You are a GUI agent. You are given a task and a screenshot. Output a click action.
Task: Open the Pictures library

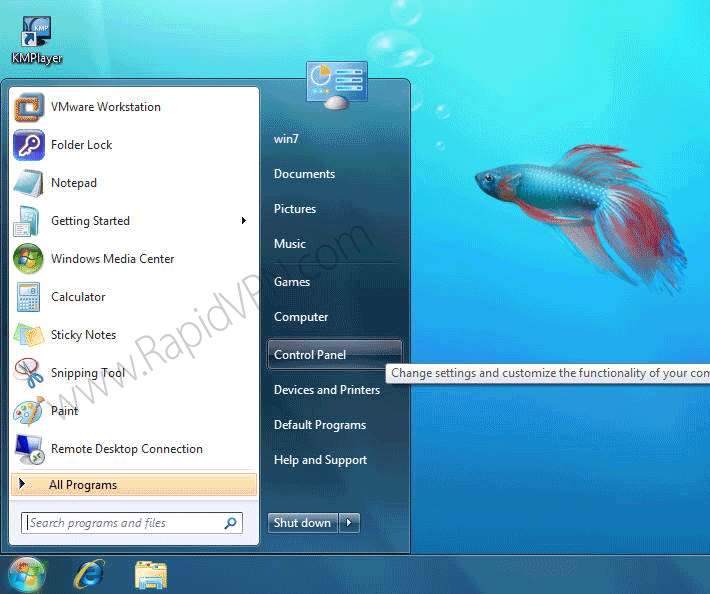pyautogui.click(x=295, y=209)
